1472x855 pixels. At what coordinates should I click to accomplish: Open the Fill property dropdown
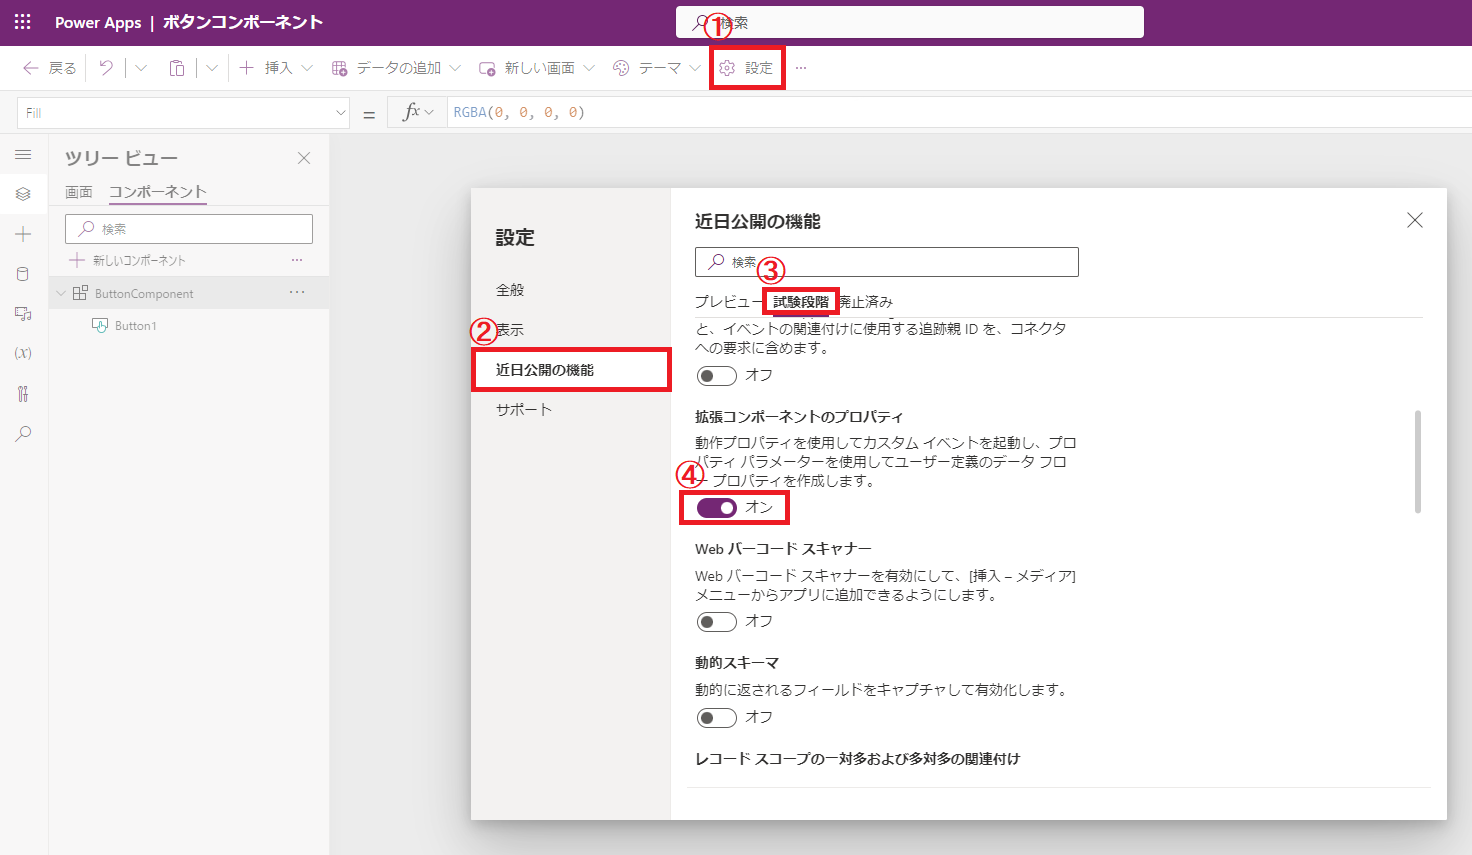(341, 112)
